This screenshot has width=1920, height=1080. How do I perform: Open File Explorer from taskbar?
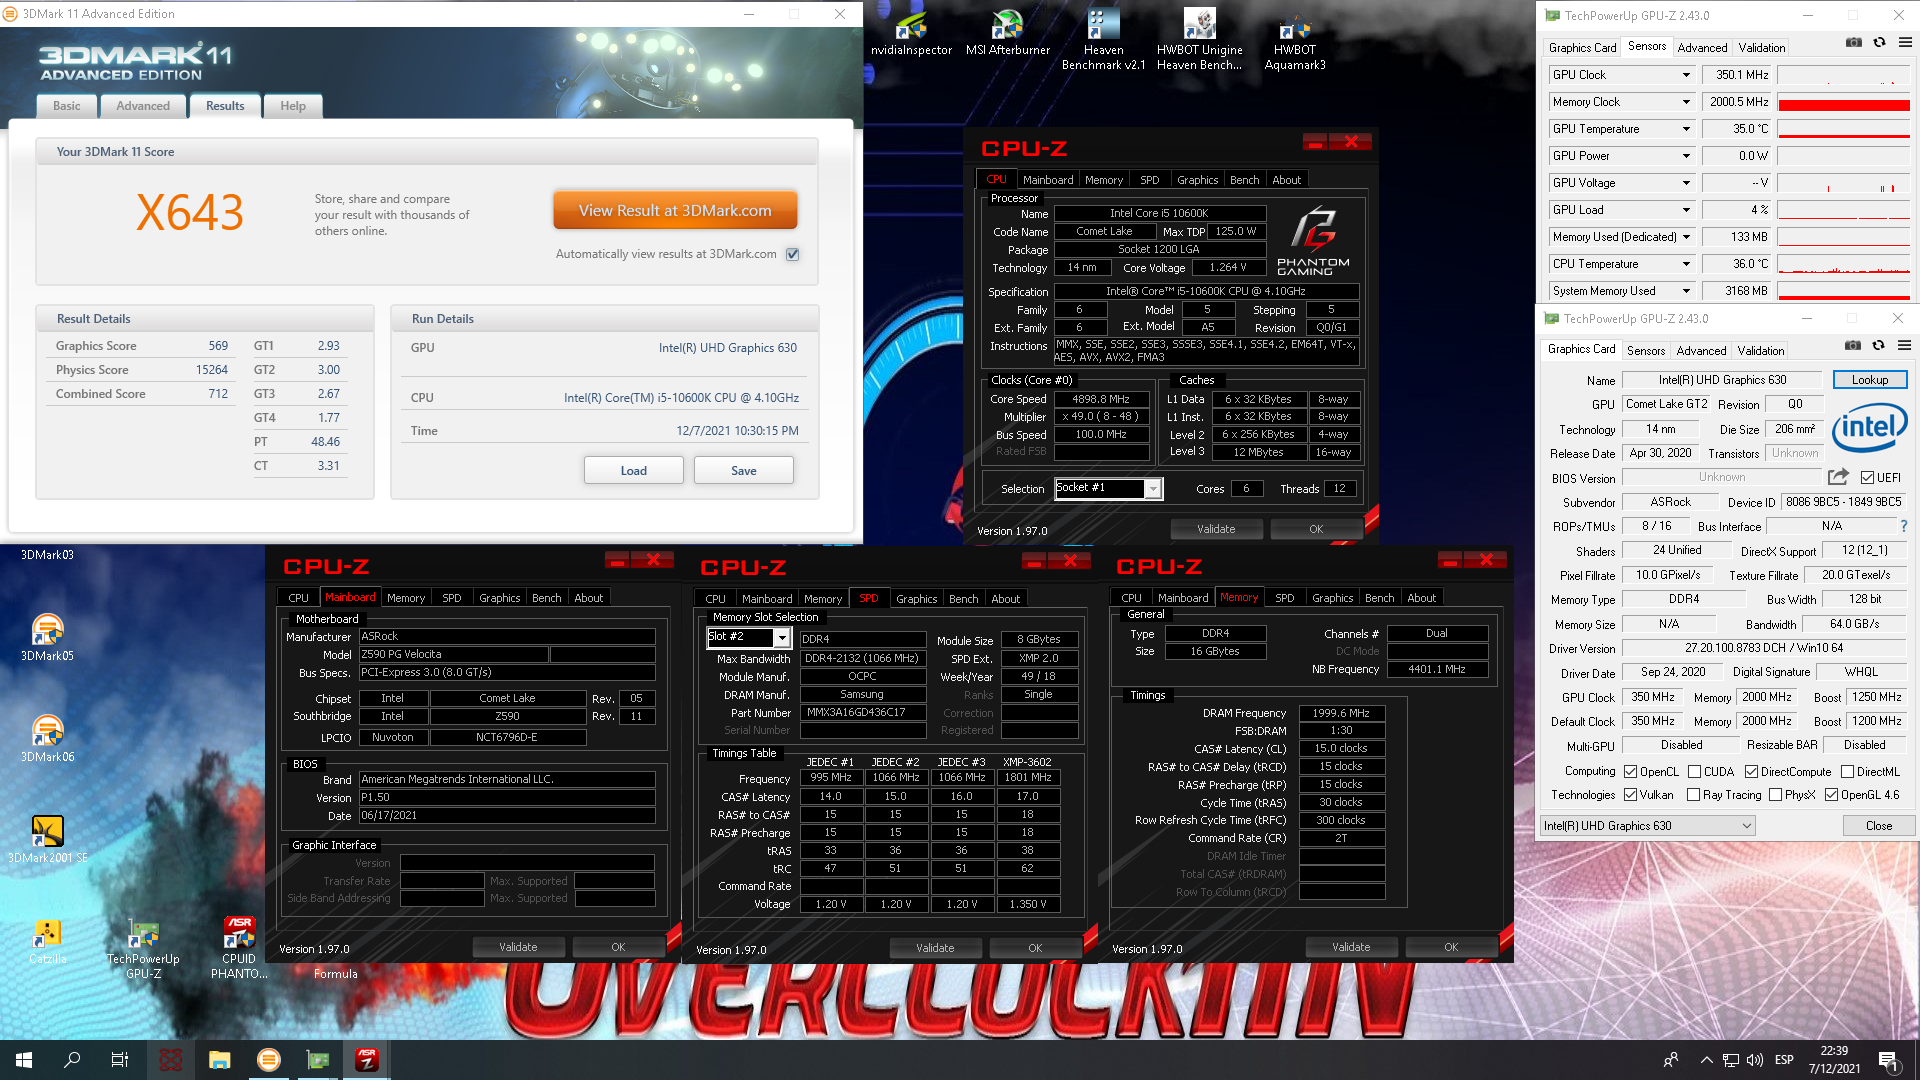pyautogui.click(x=220, y=1060)
